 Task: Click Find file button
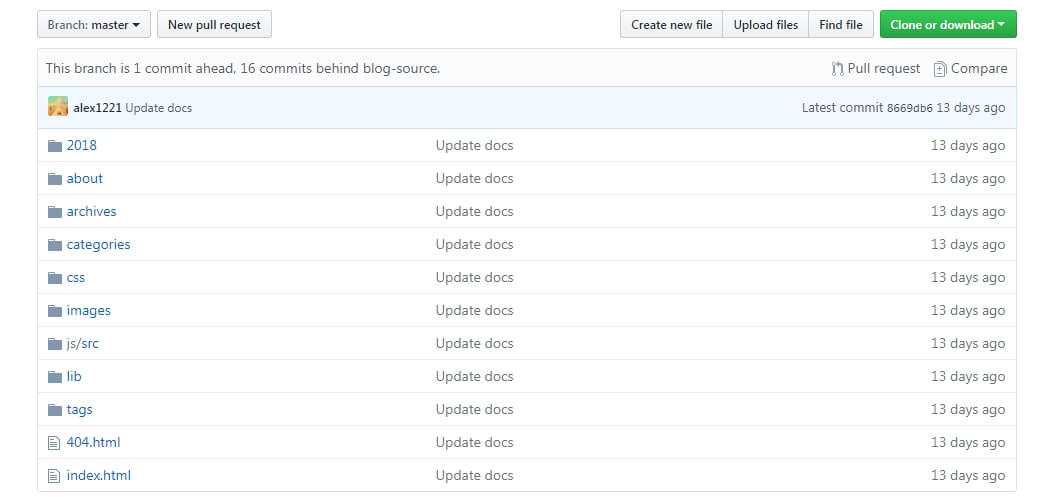(840, 25)
